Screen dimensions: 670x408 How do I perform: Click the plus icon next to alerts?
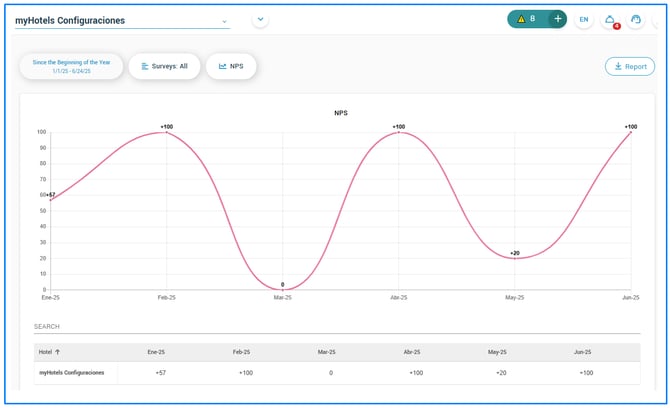(x=558, y=19)
